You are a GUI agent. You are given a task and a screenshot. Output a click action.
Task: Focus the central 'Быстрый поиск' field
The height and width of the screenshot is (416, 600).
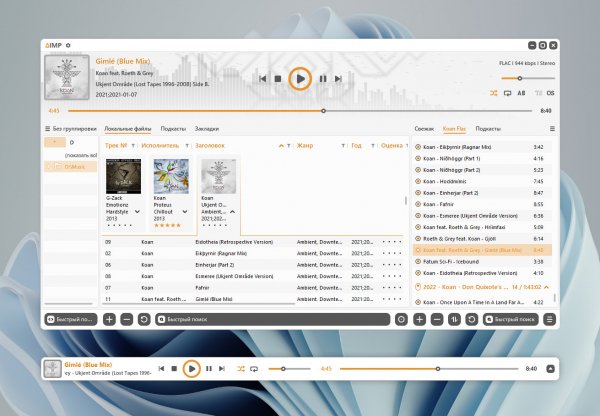[x=272, y=319]
